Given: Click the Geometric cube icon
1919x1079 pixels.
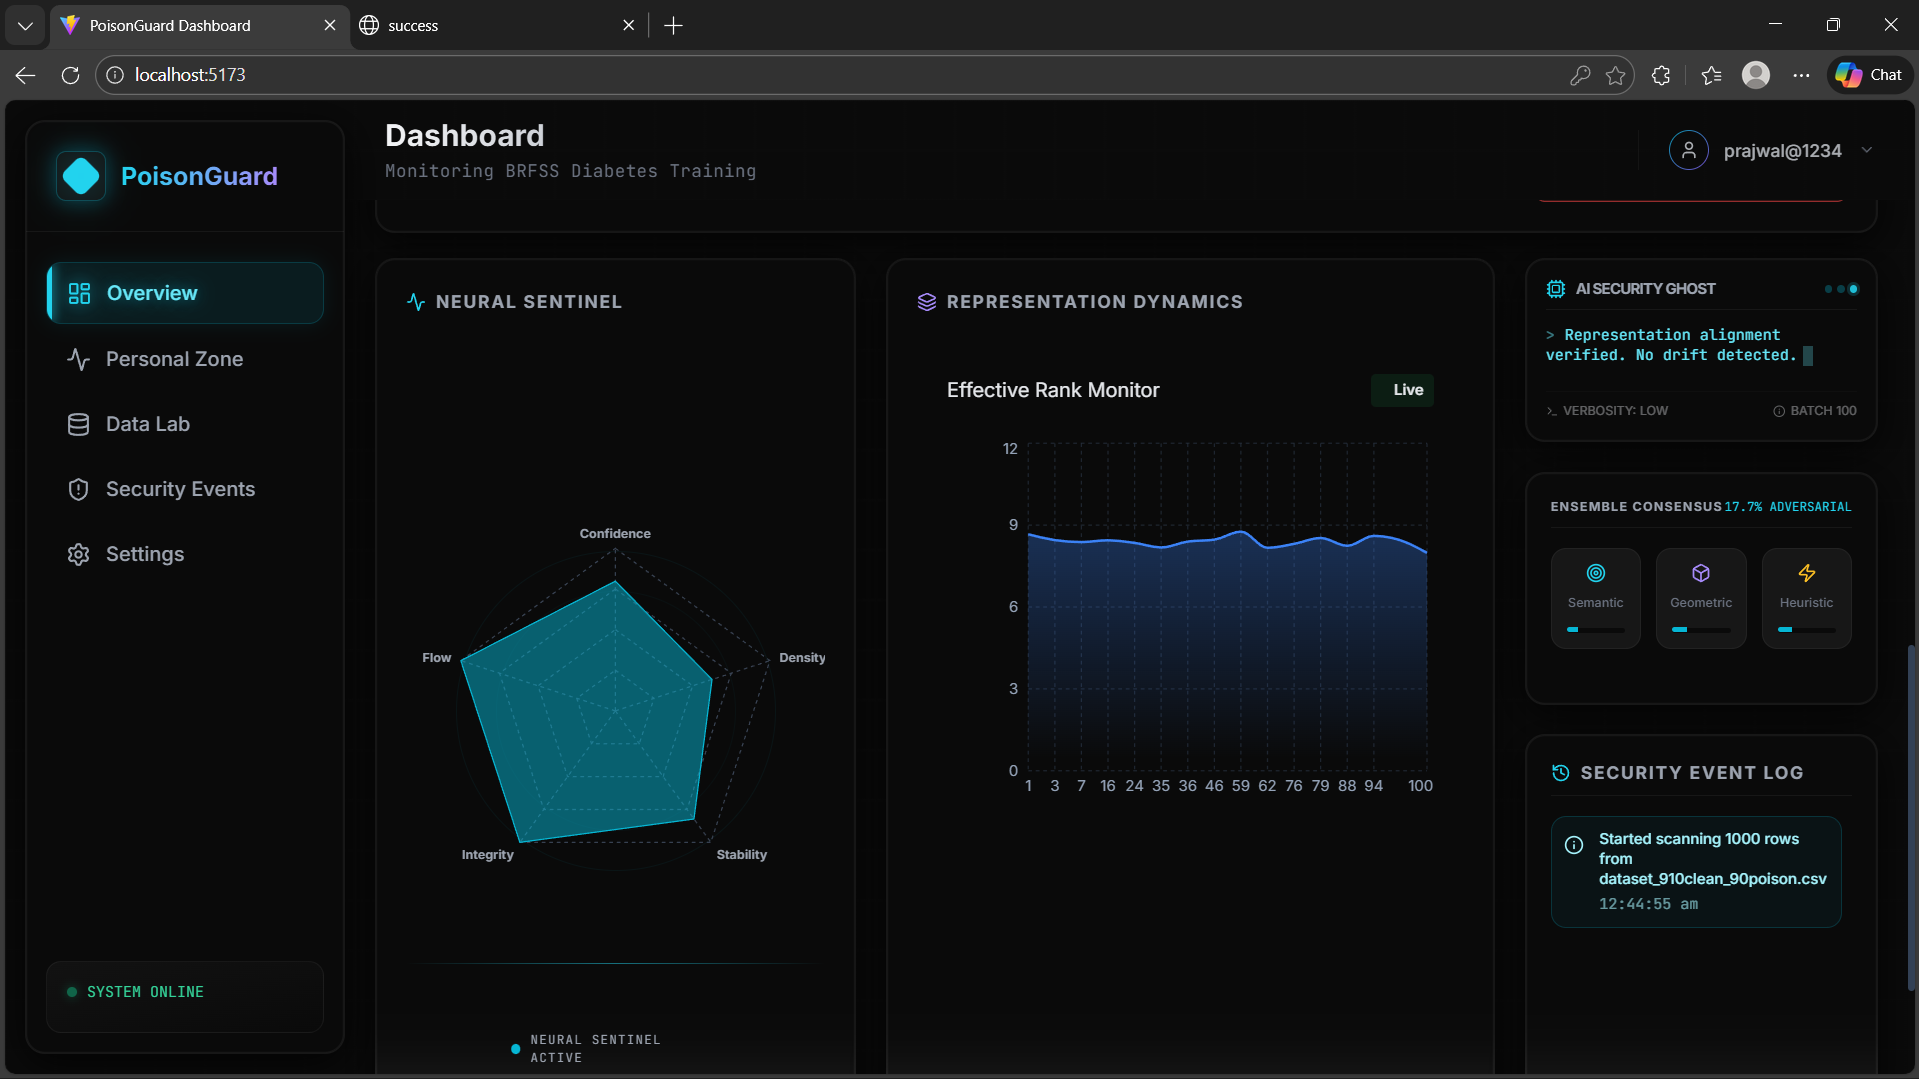Looking at the screenshot, I should pyautogui.click(x=1701, y=573).
